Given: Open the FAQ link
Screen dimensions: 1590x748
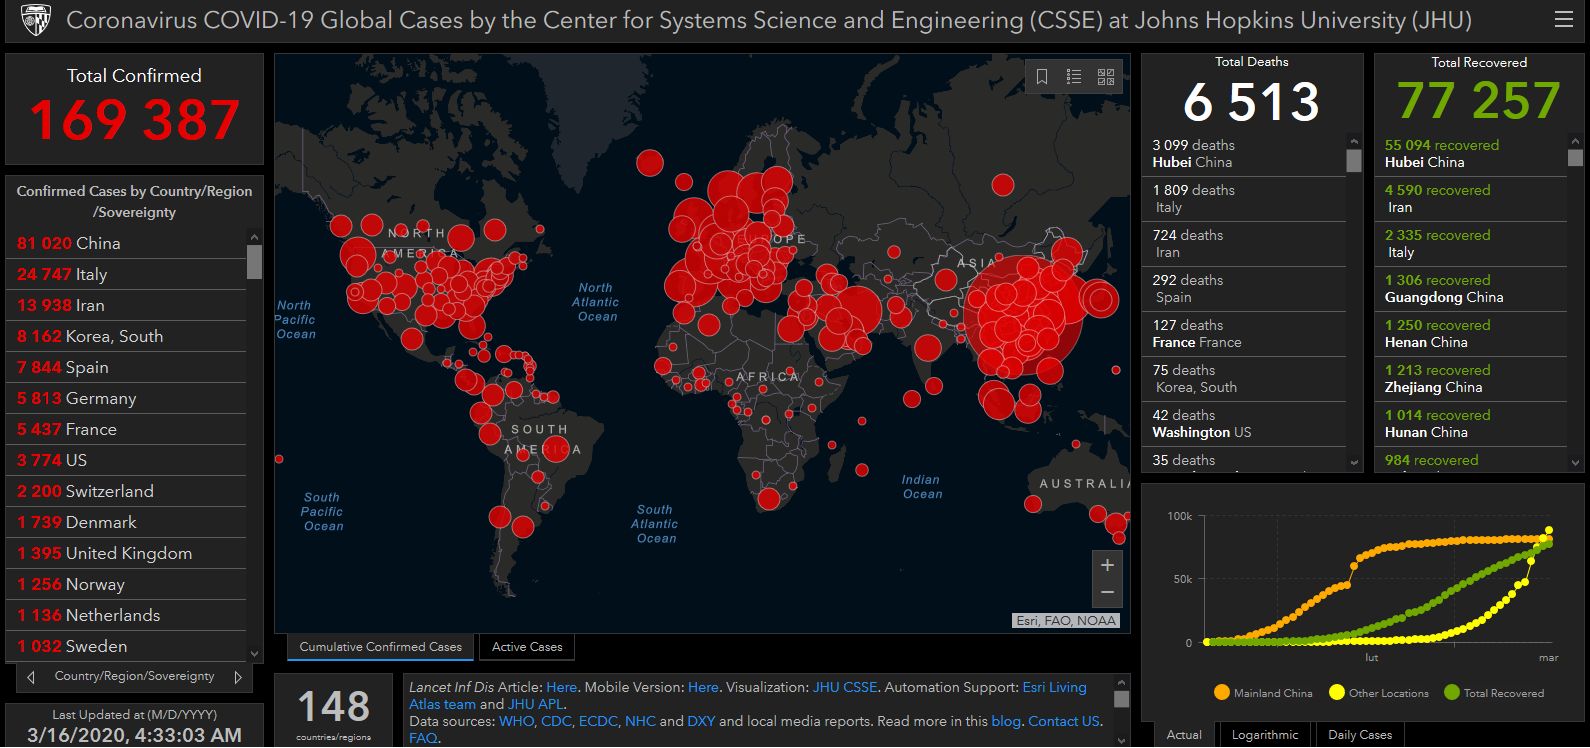Looking at the screenshot, I should (422, 738).
